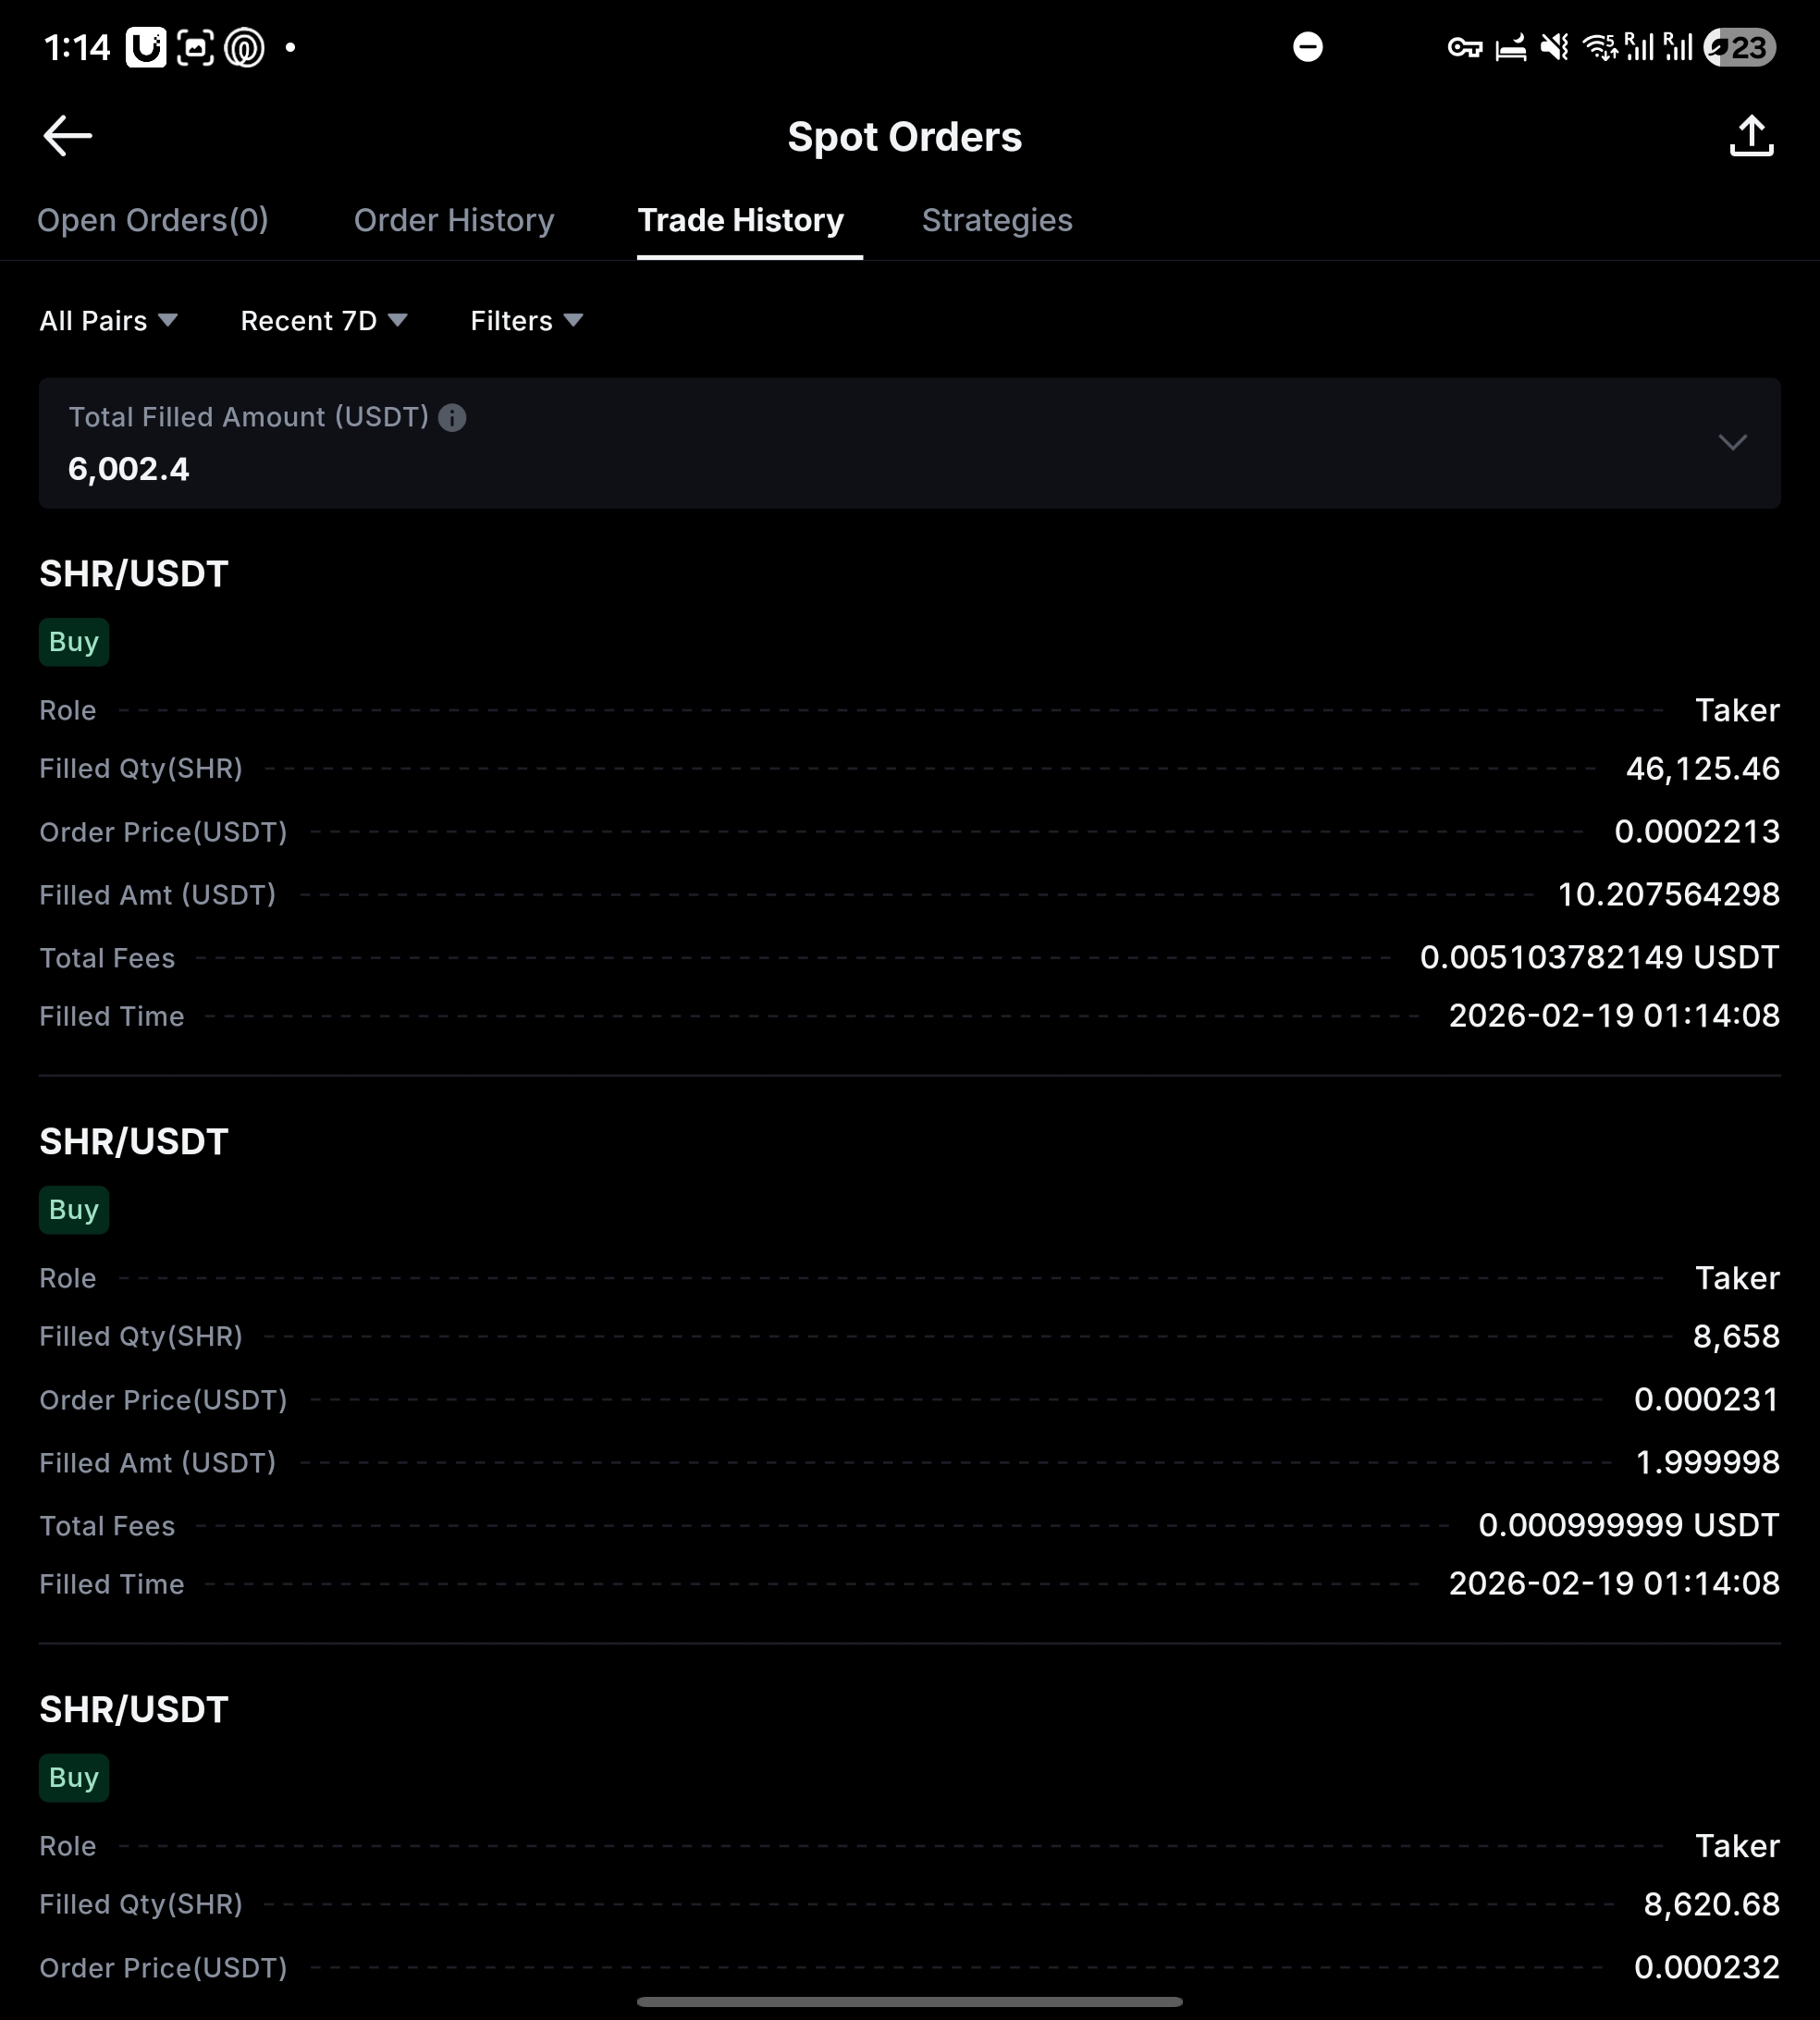Tap the export/share upload icon
This screenshot has height=2020, width=1820.
[1751, 136]
